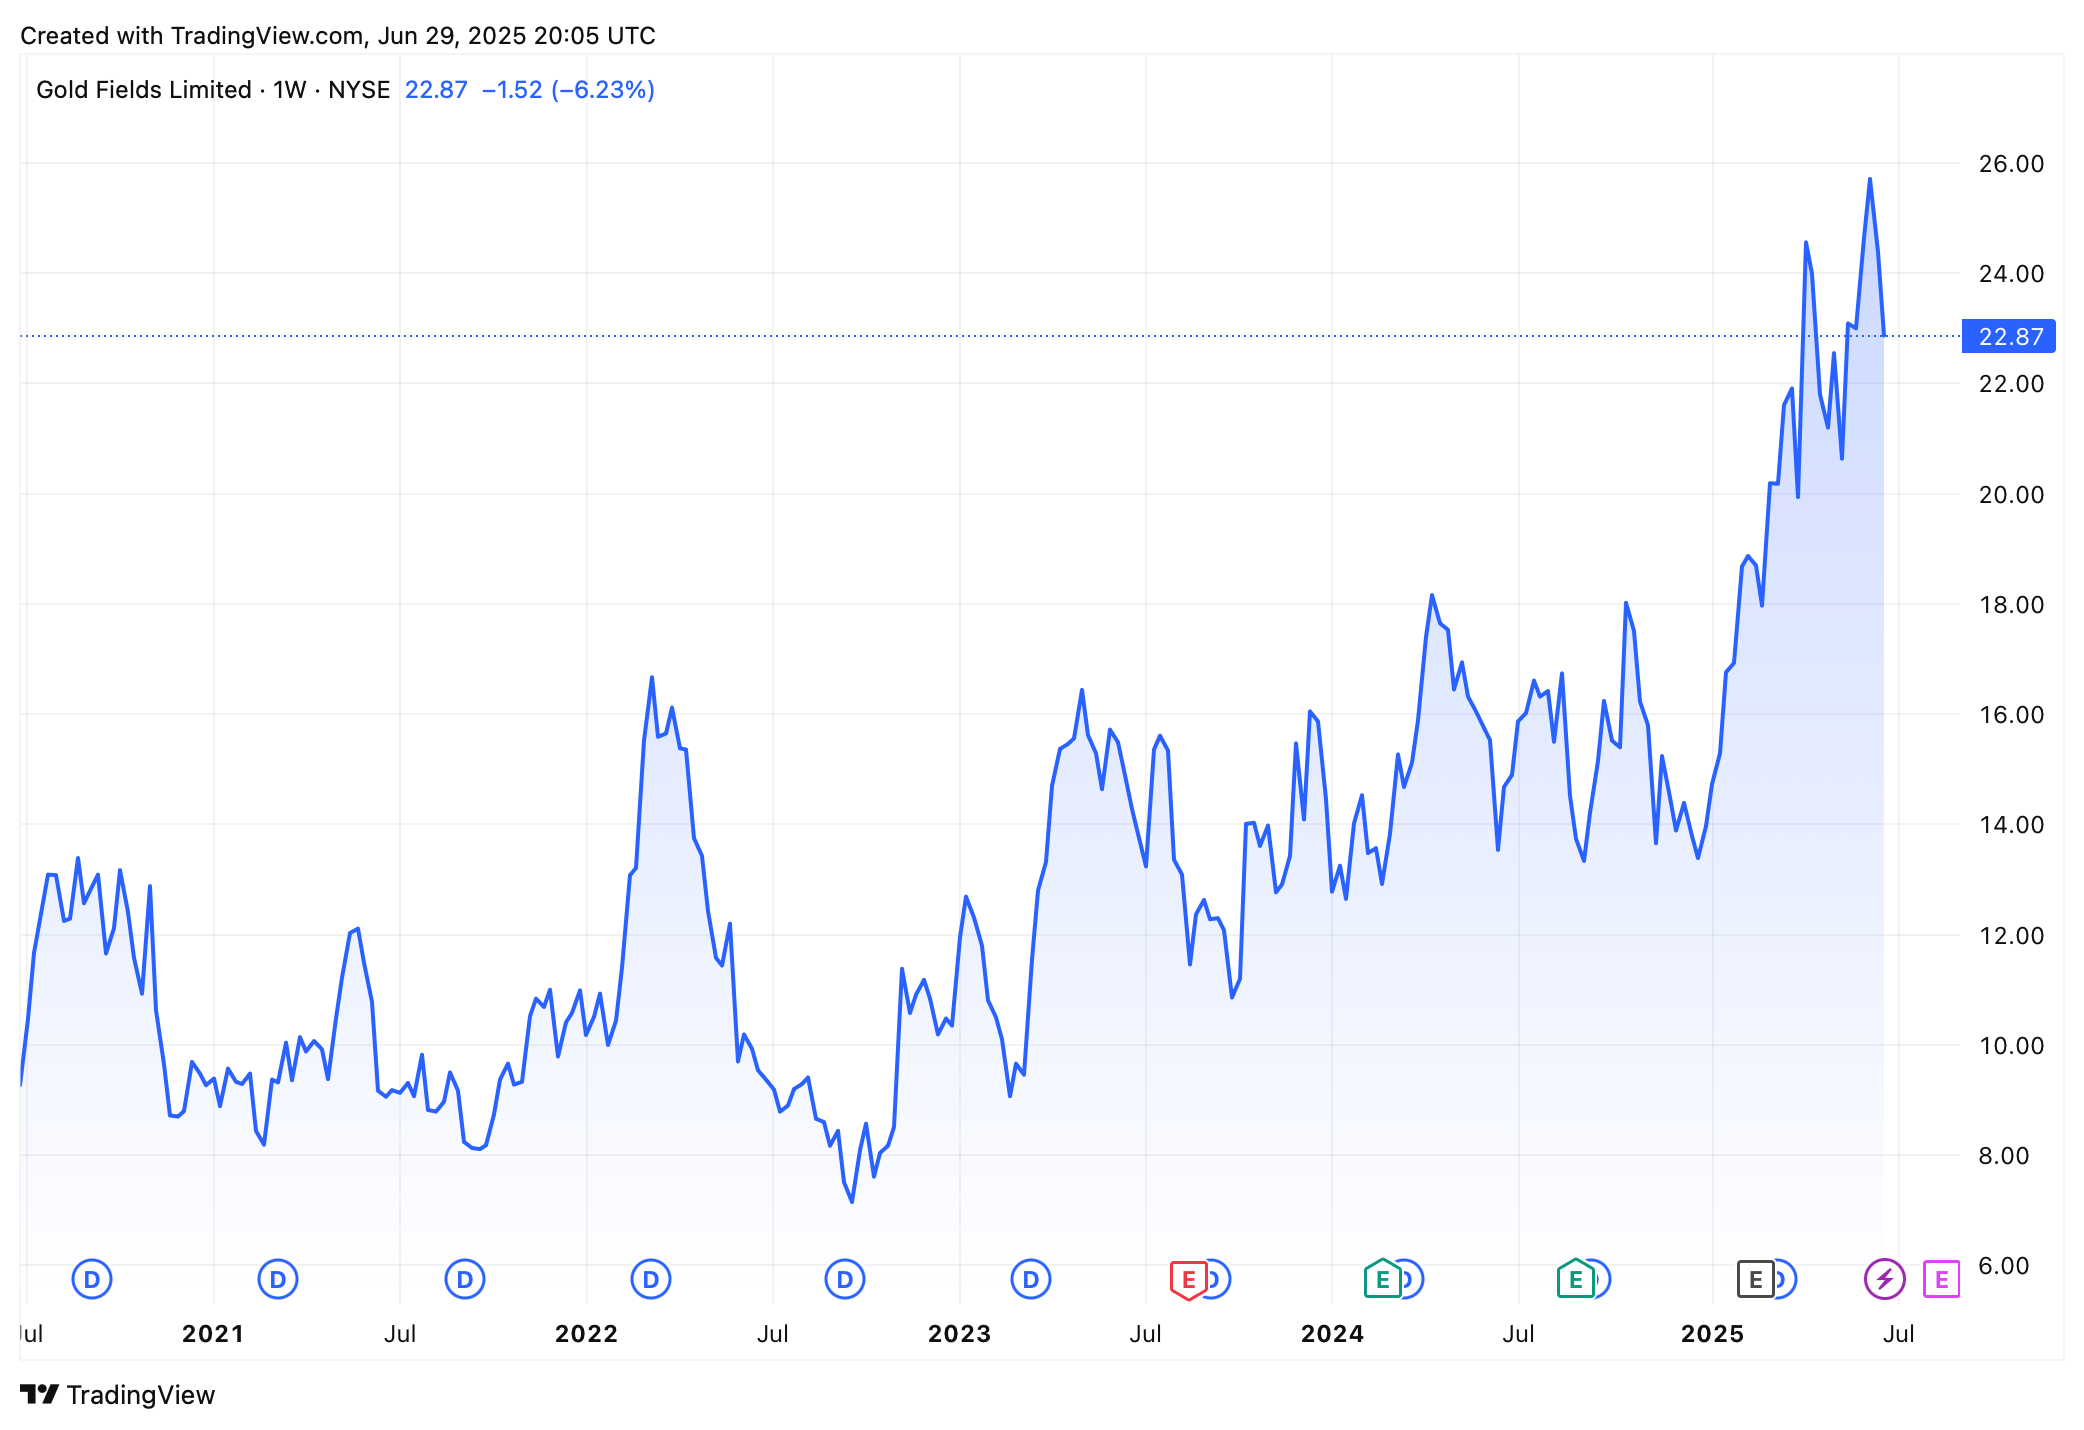
Task: Click Jul label between 2023 and 2024
Action: click(1145, 1333)
